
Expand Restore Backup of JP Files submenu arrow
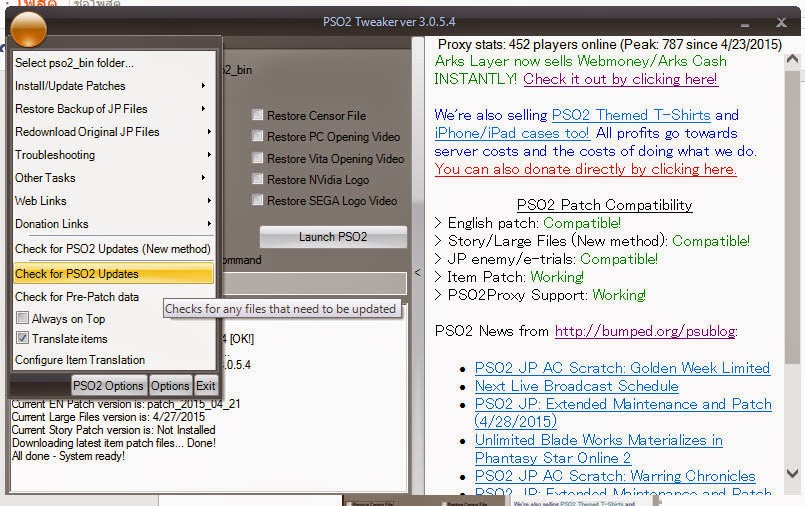204,109
